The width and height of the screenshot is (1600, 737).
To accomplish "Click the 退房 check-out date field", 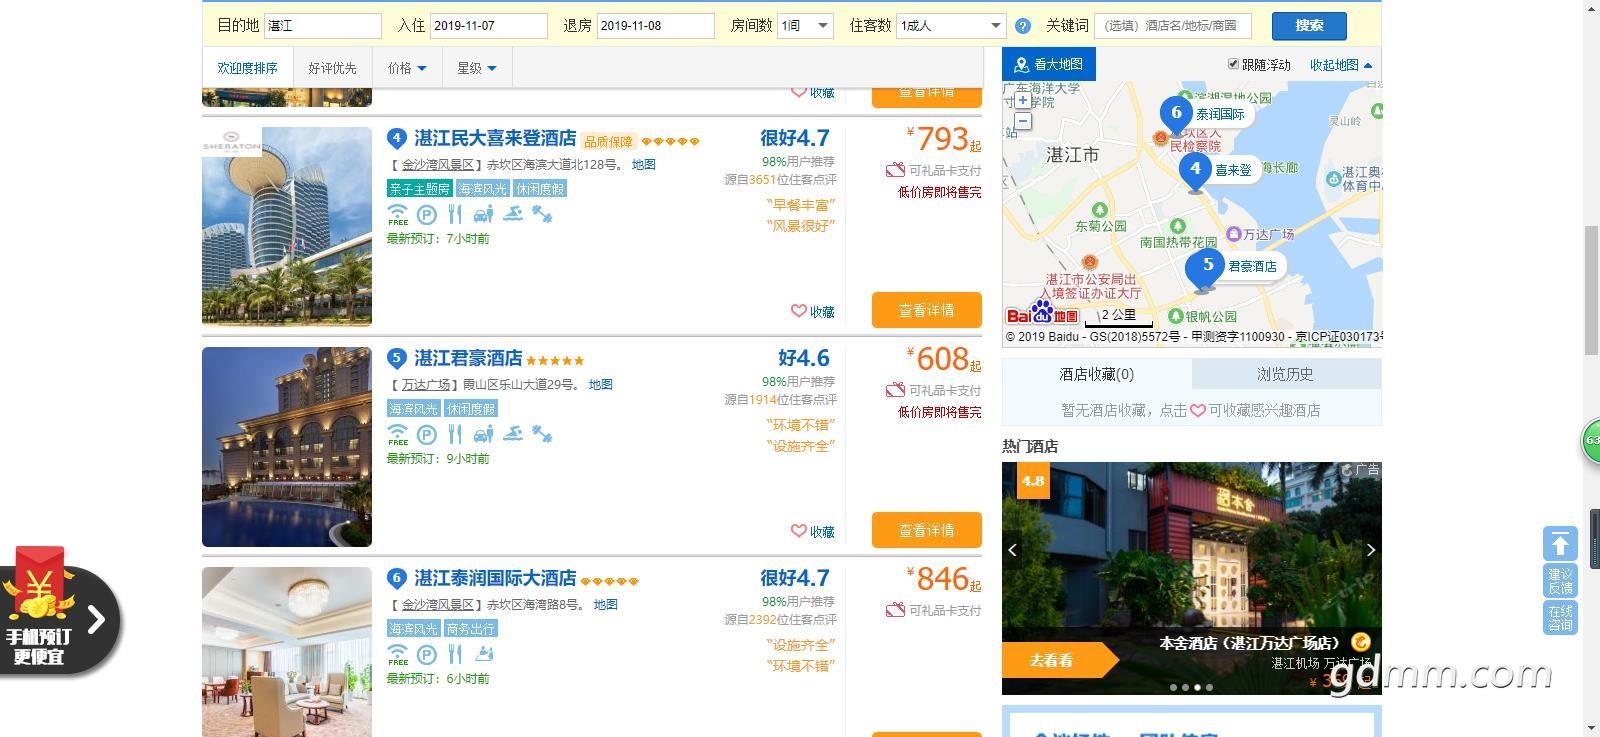I will (x=655, y=26).
